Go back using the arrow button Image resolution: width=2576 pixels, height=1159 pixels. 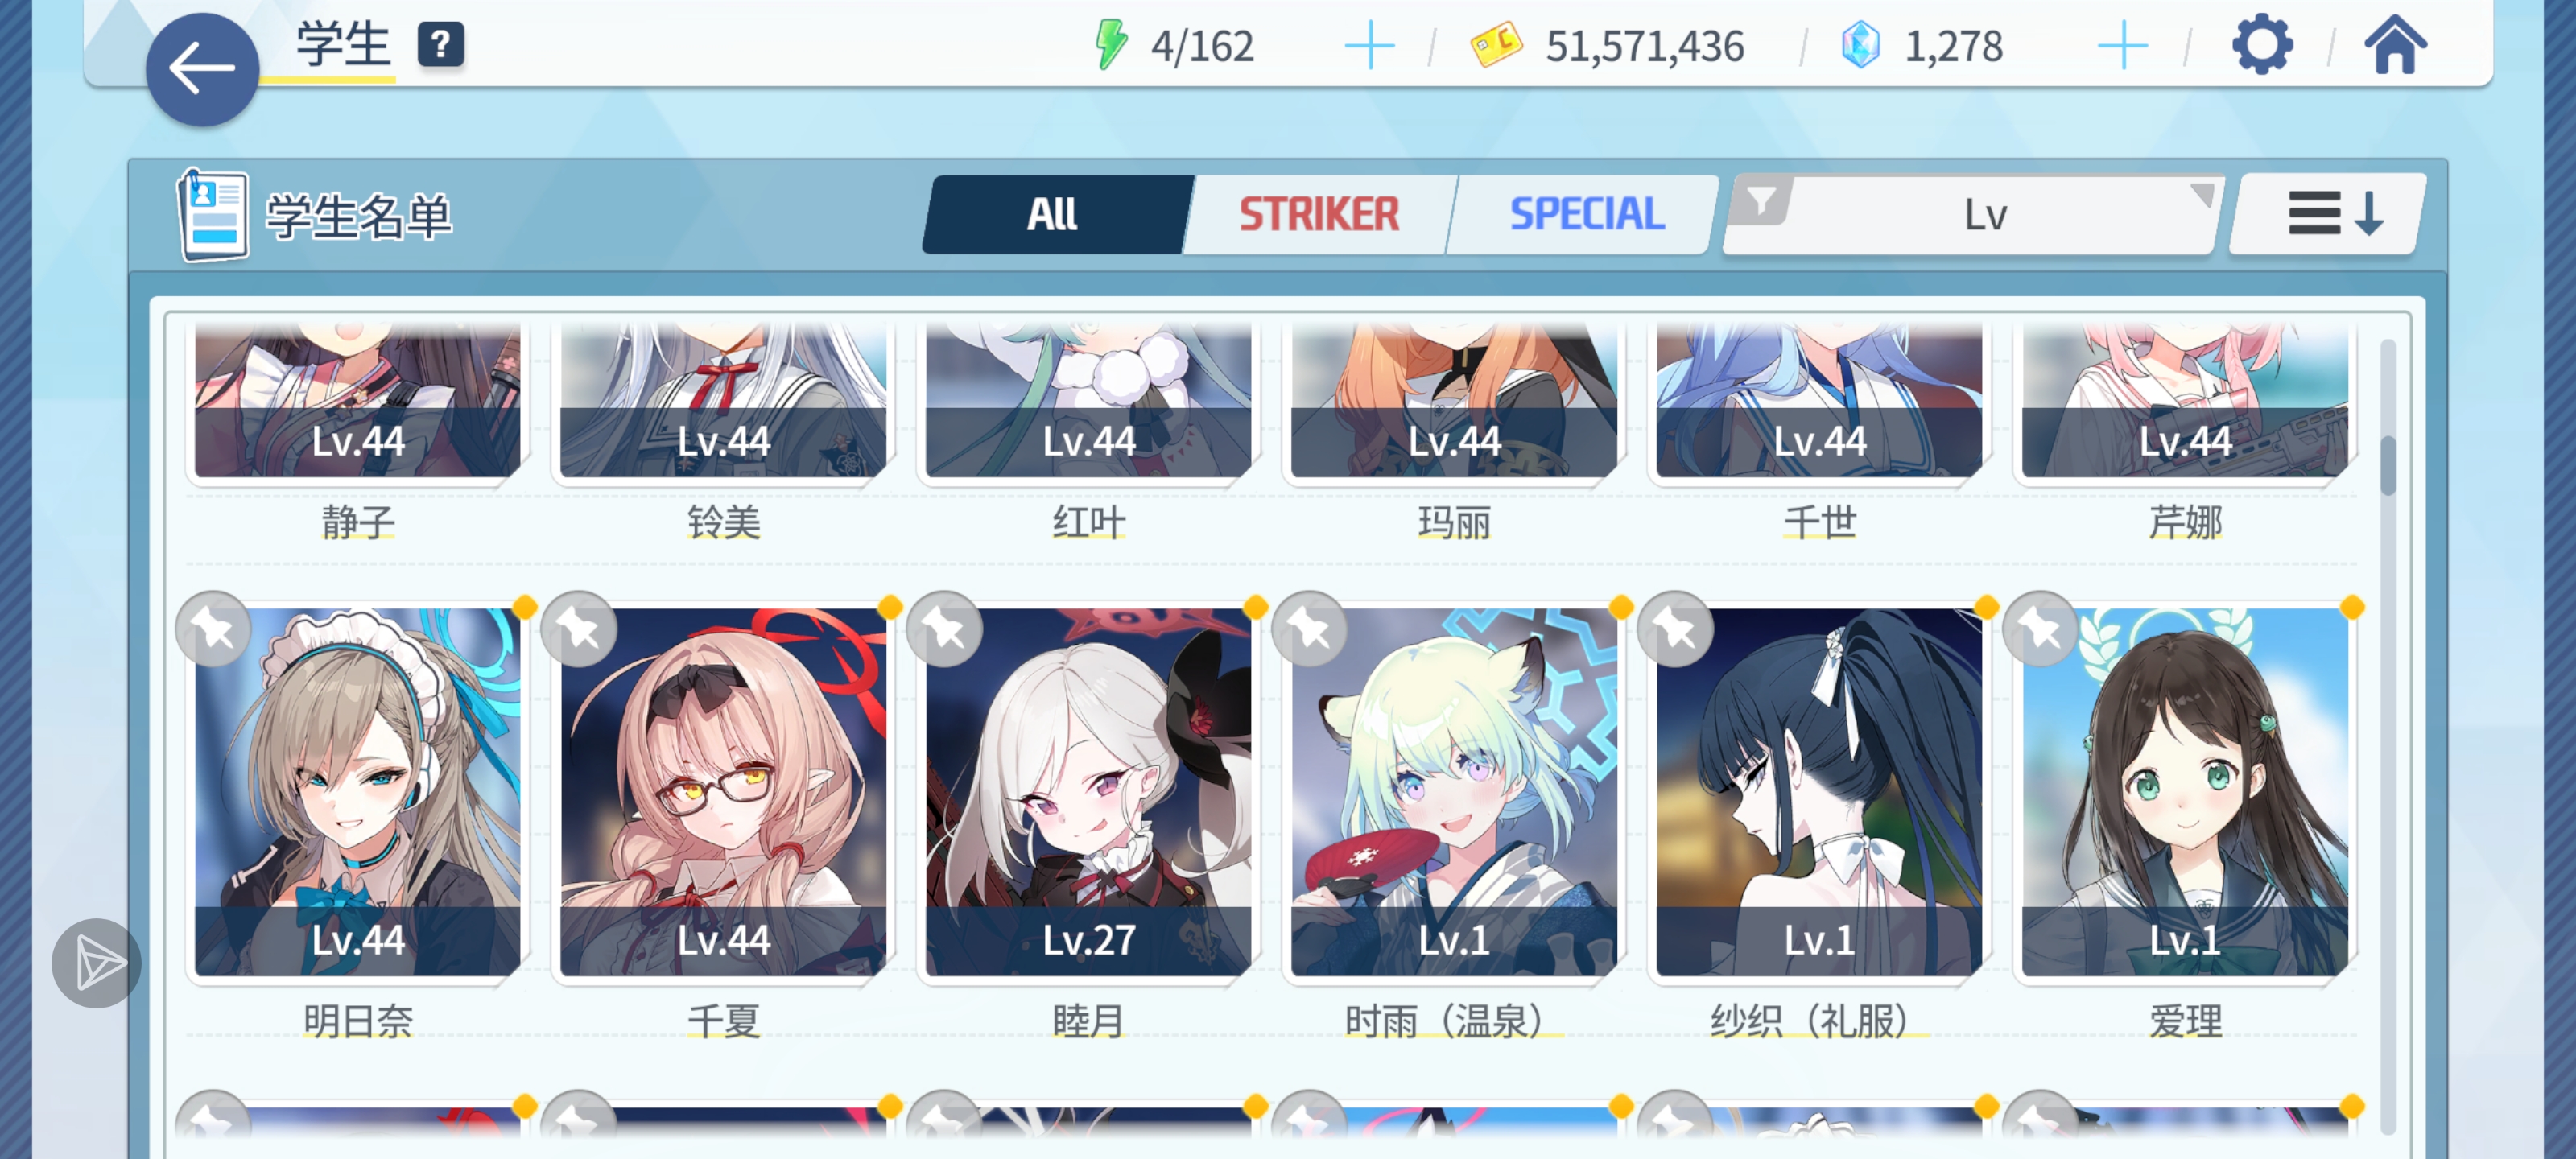(202, 69)
